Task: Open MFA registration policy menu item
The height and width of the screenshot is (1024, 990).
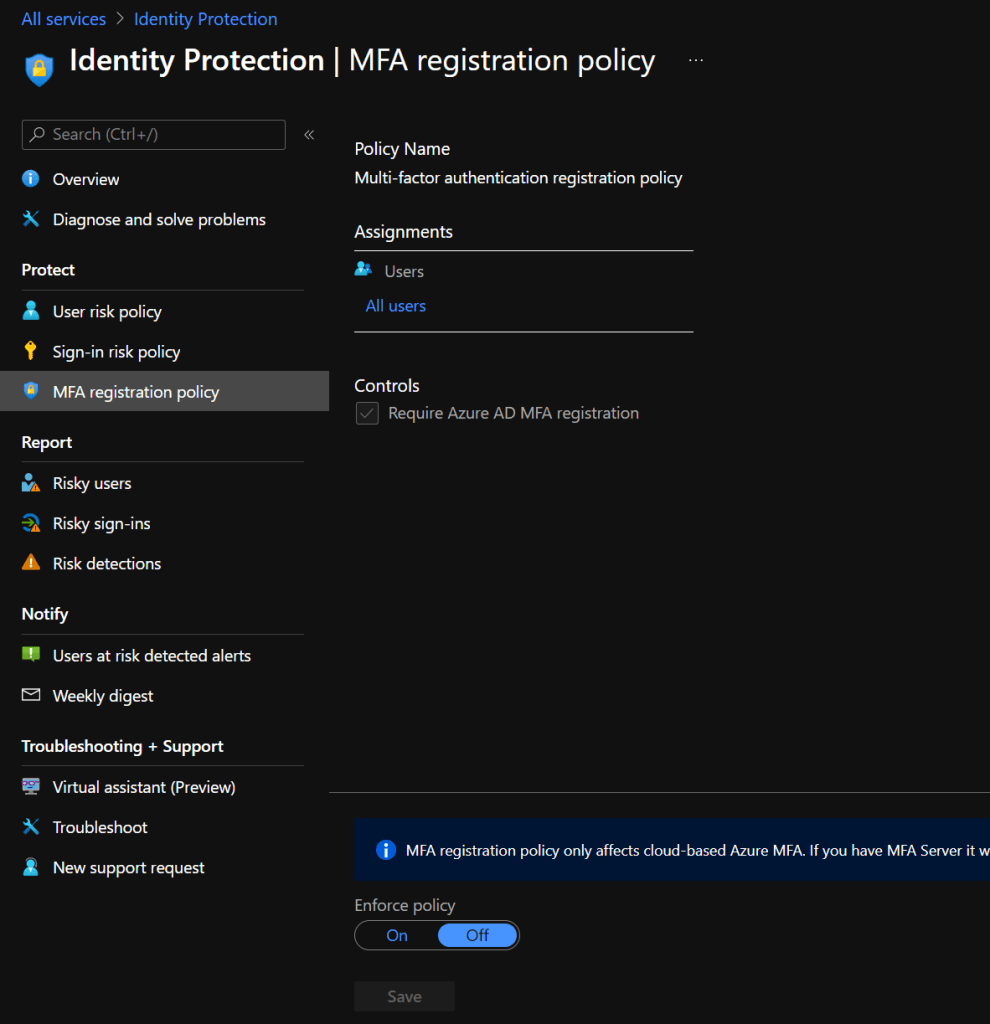Action: click(x=135, y=392)
